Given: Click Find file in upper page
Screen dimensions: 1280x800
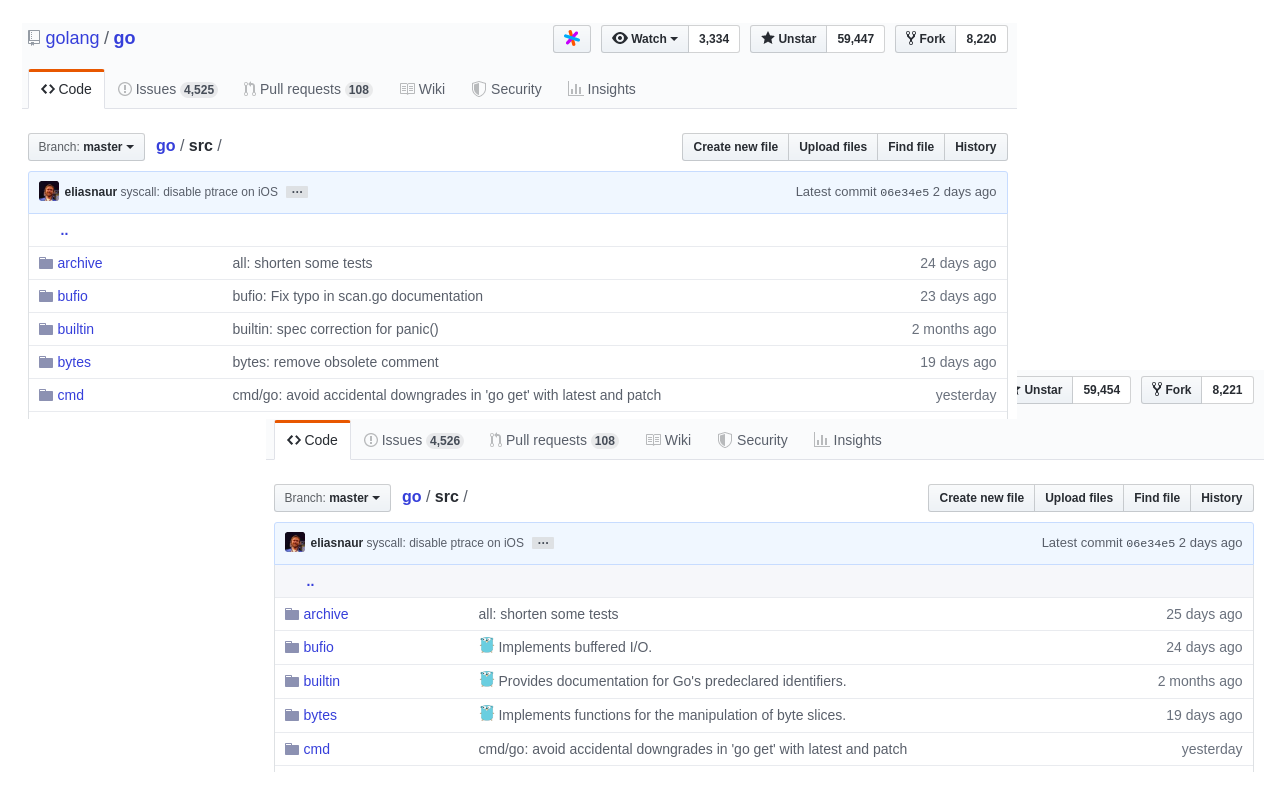Looking at the screenshot, I should tap(911, 147).
